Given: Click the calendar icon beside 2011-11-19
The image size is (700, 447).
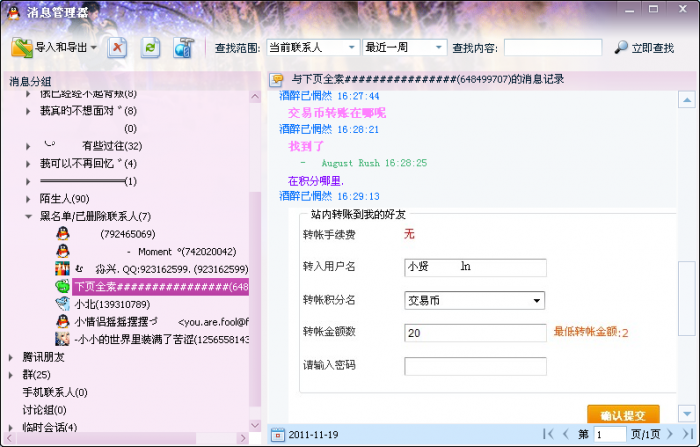Looking at the screenshot, I should tap(277, 434).
